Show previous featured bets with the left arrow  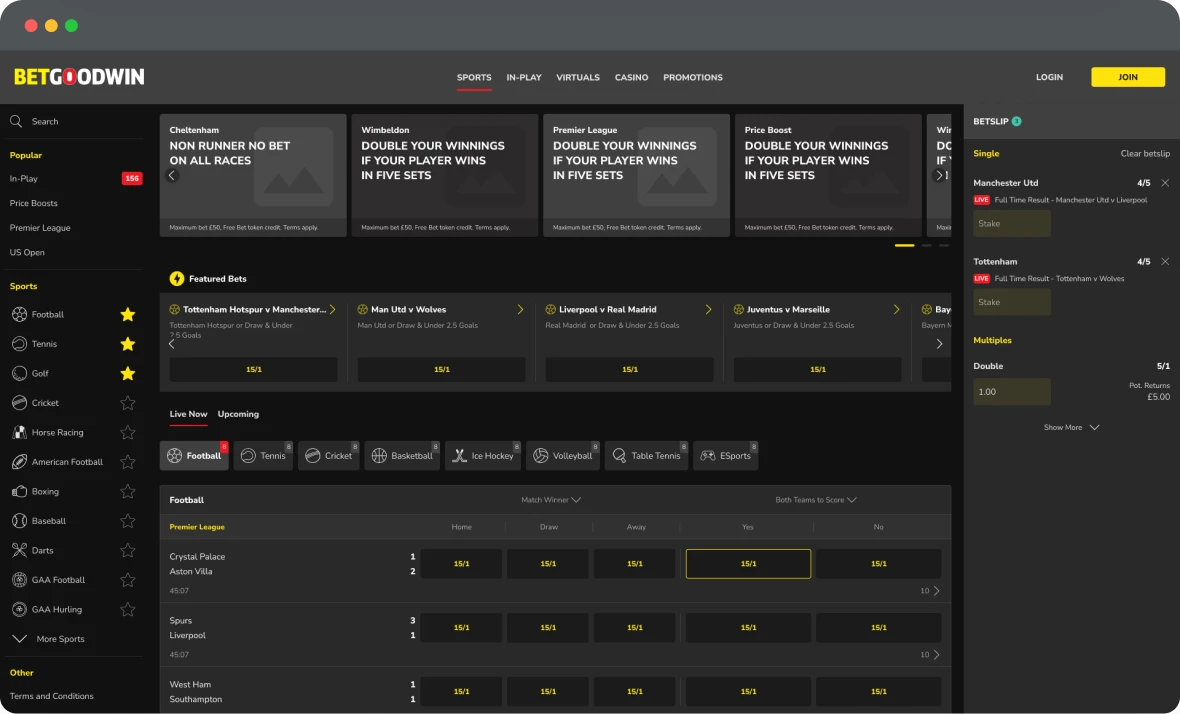tap(172, 344)
